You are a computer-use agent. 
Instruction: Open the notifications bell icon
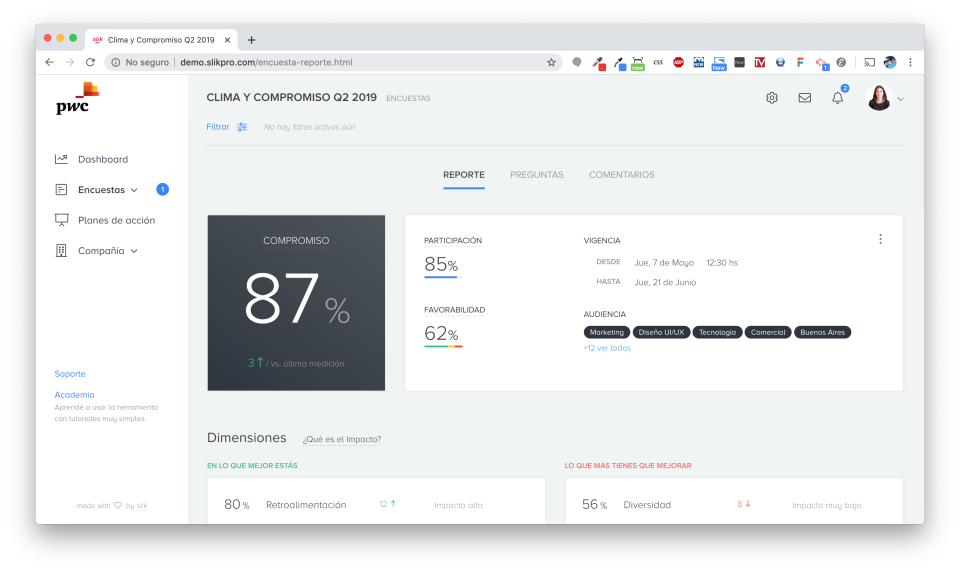click(838, 98)
